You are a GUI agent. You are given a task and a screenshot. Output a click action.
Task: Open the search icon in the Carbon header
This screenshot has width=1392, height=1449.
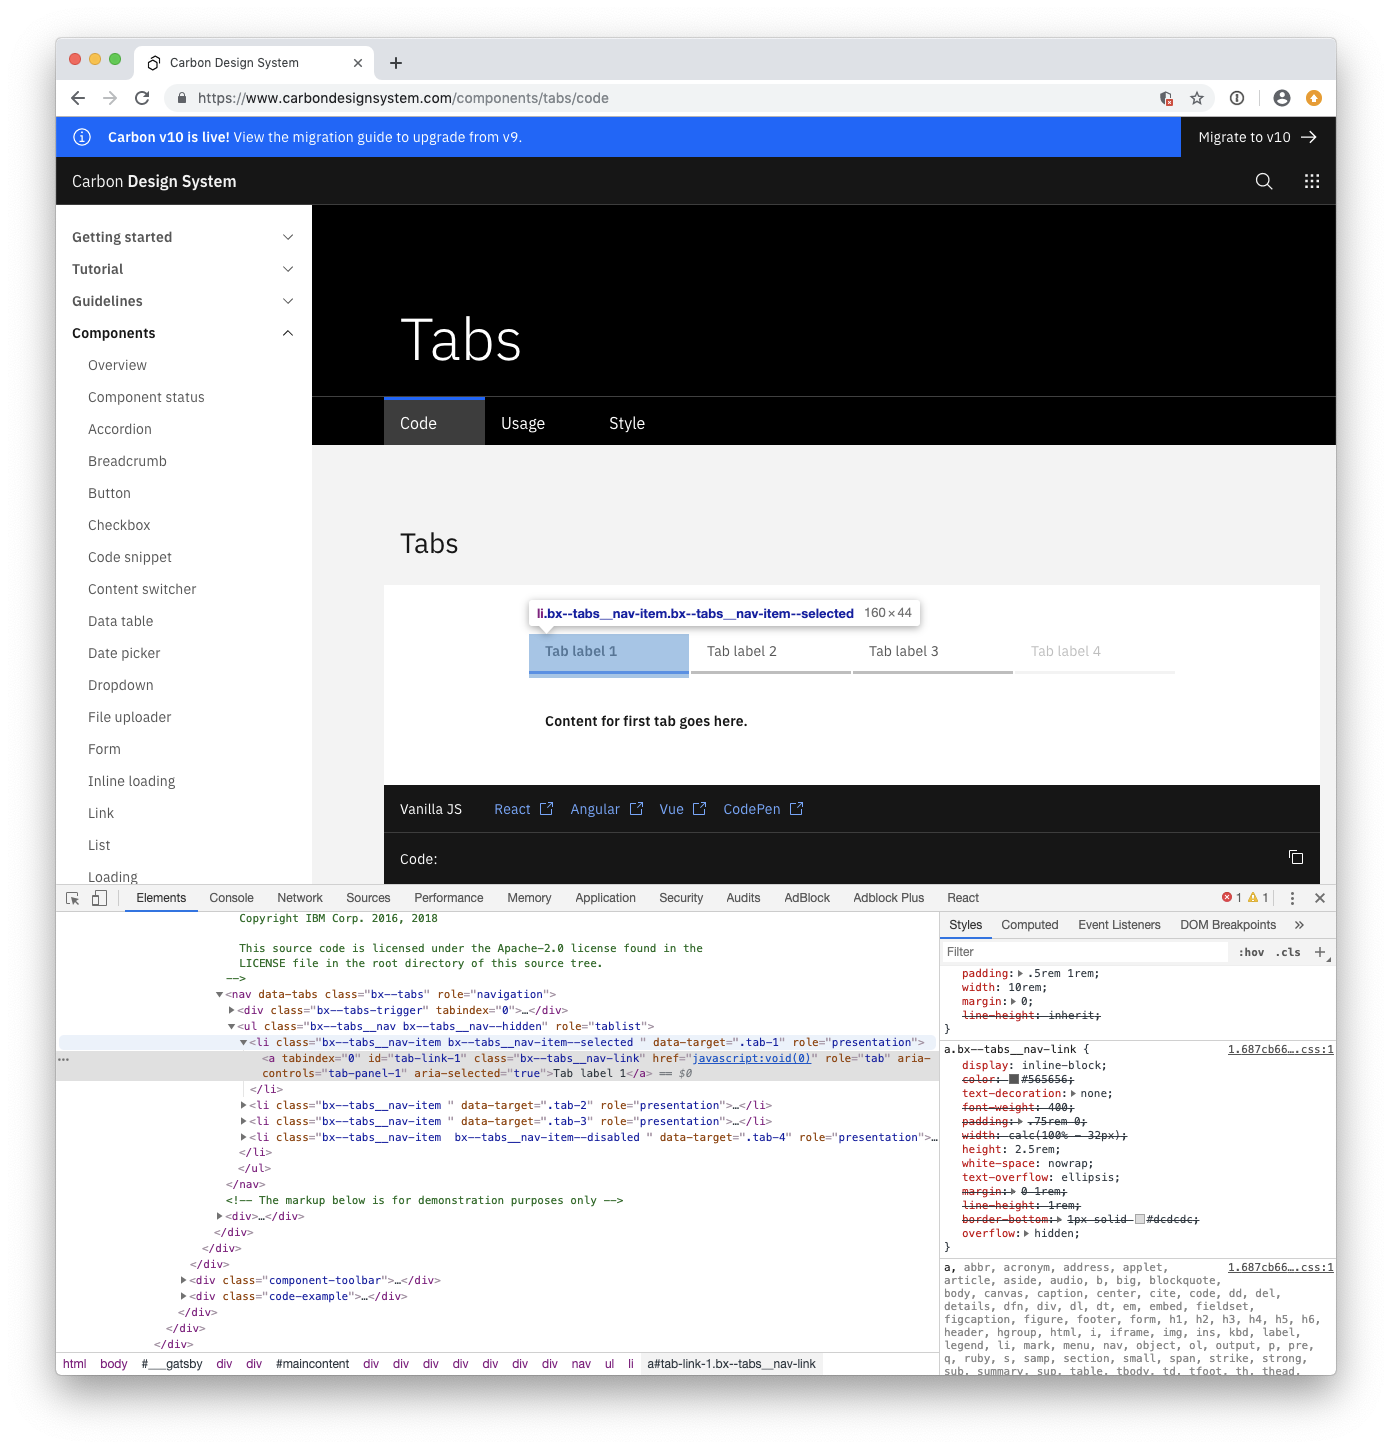[1263, 181]
